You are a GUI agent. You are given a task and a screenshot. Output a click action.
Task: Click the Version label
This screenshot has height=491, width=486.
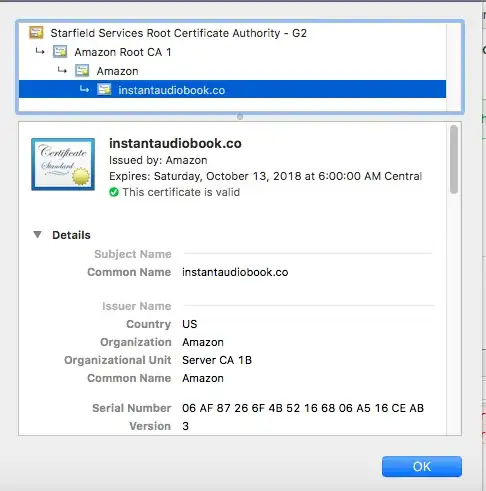click(150, 426)
